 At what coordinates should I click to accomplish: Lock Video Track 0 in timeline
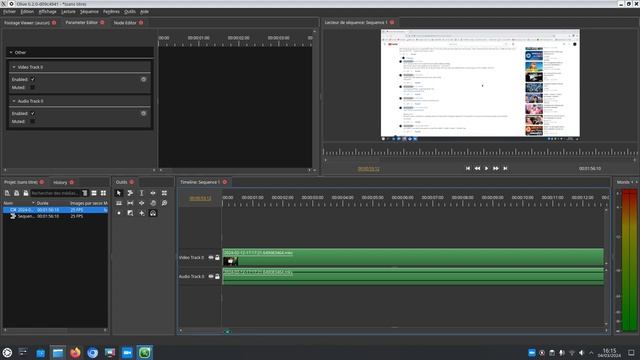(x=217, y=258)
